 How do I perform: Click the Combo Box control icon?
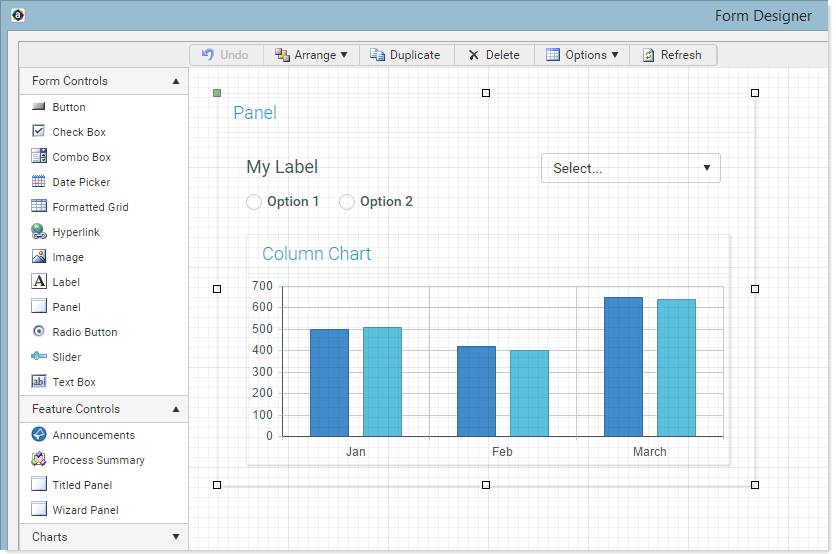[39, 157]
